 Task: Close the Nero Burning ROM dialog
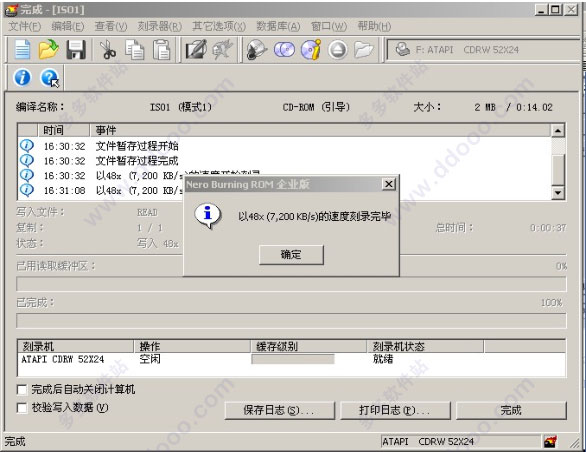[389, 184]
